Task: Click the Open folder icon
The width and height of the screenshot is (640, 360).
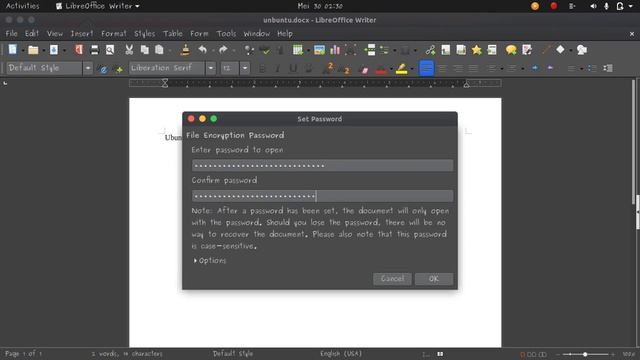Action: pyautogui.click(x=33, y=50)
